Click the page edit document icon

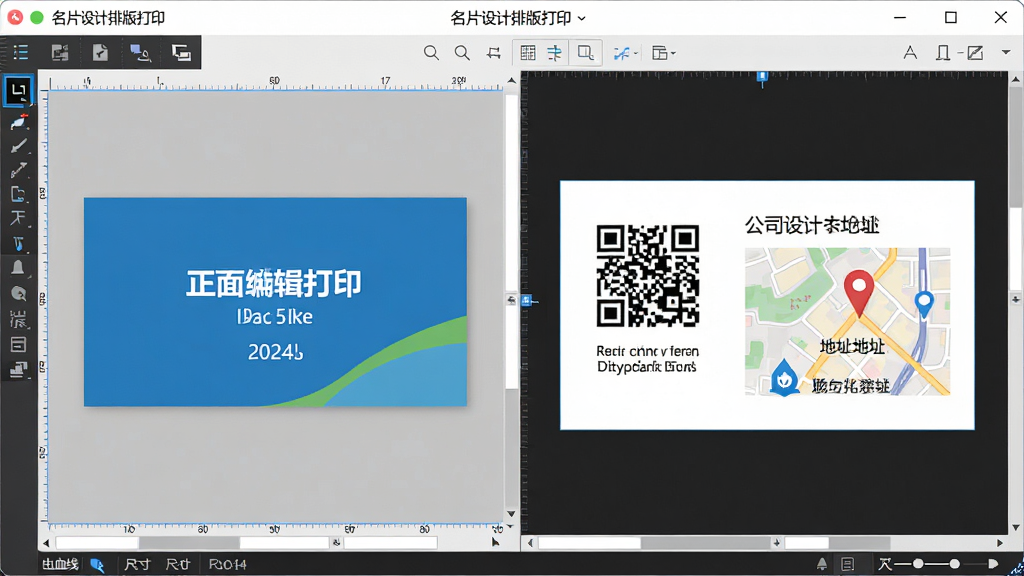[x=100, y=52]
